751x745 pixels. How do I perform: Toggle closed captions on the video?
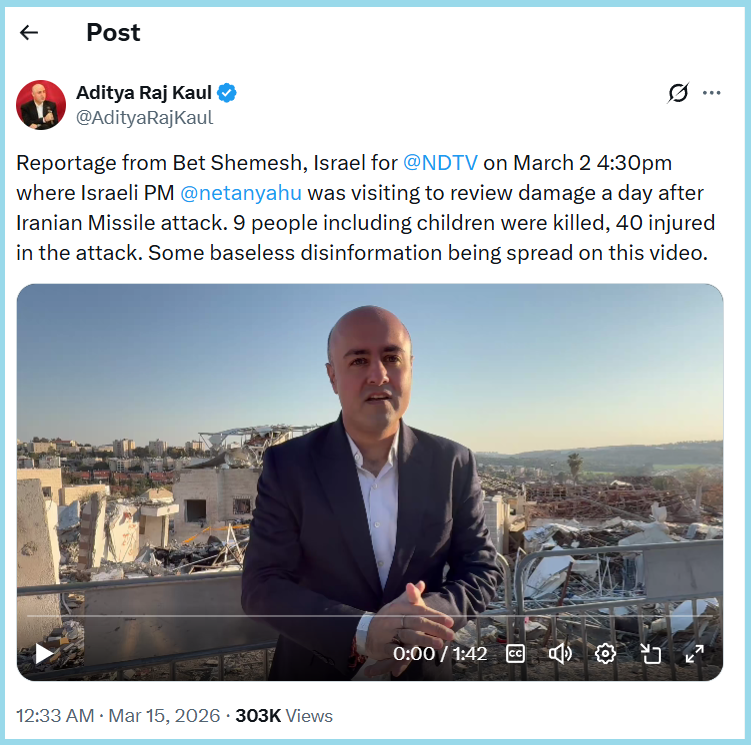point(515,653)
